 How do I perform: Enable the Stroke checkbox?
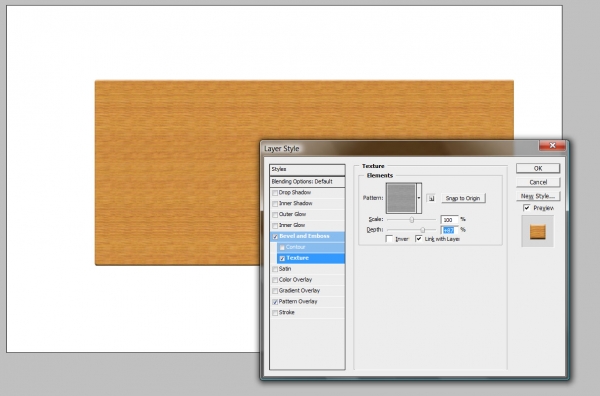(275, 313)
